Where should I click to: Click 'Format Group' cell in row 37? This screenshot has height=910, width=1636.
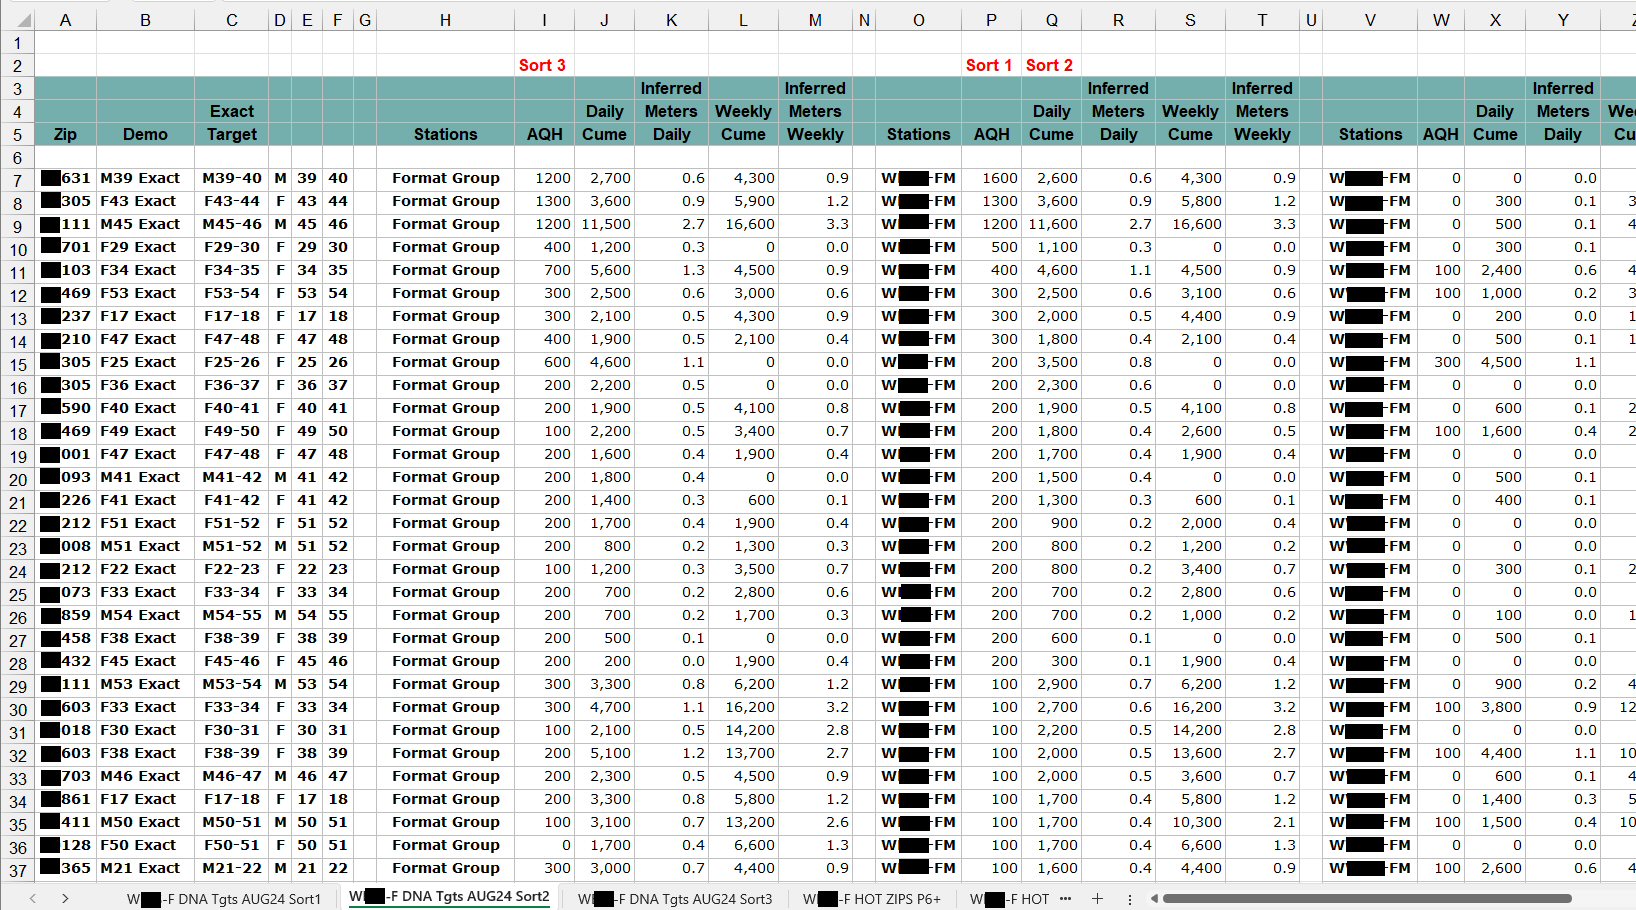pyautogui.click(x=445, y=868)
